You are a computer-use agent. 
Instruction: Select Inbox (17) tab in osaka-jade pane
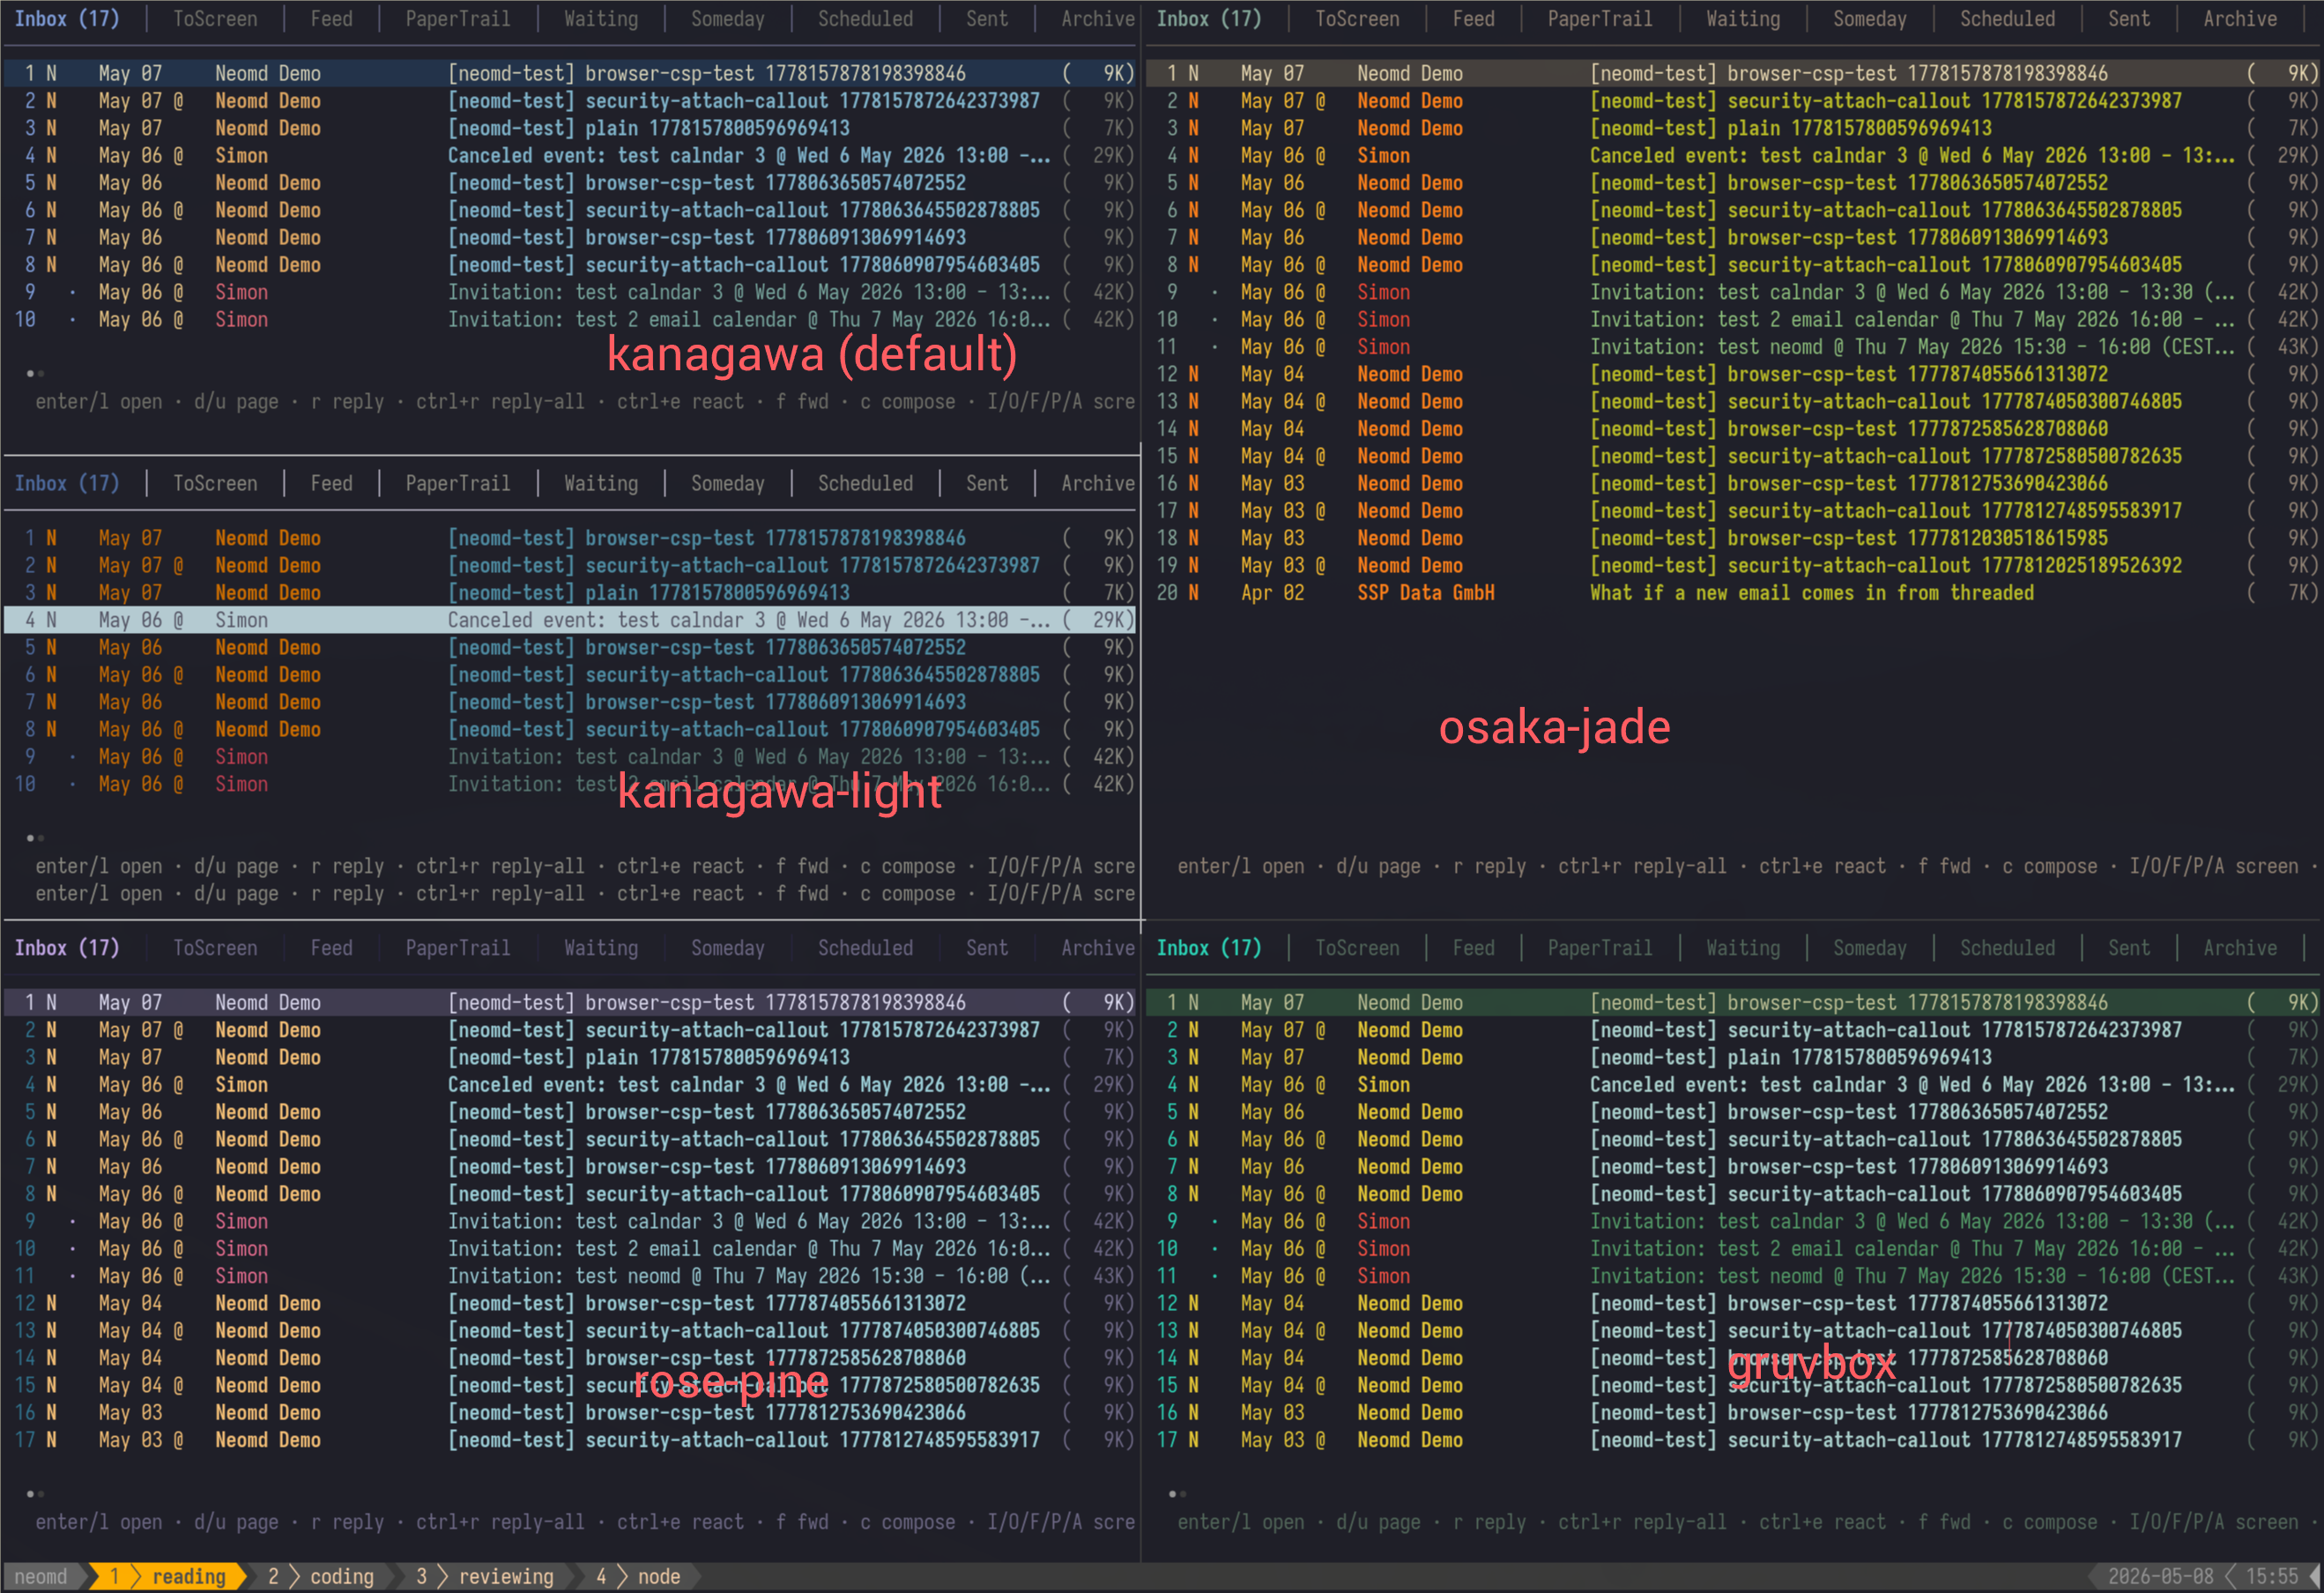(1208, 19)
